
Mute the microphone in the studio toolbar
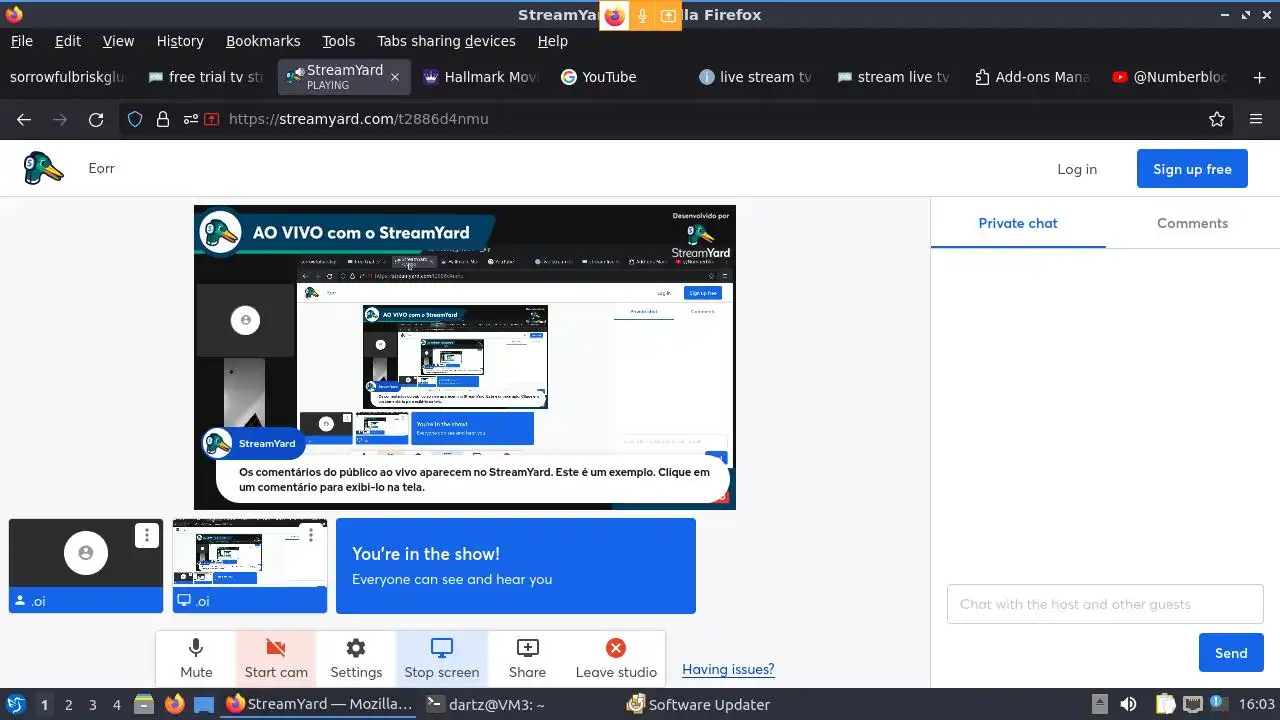click(196, 658)
